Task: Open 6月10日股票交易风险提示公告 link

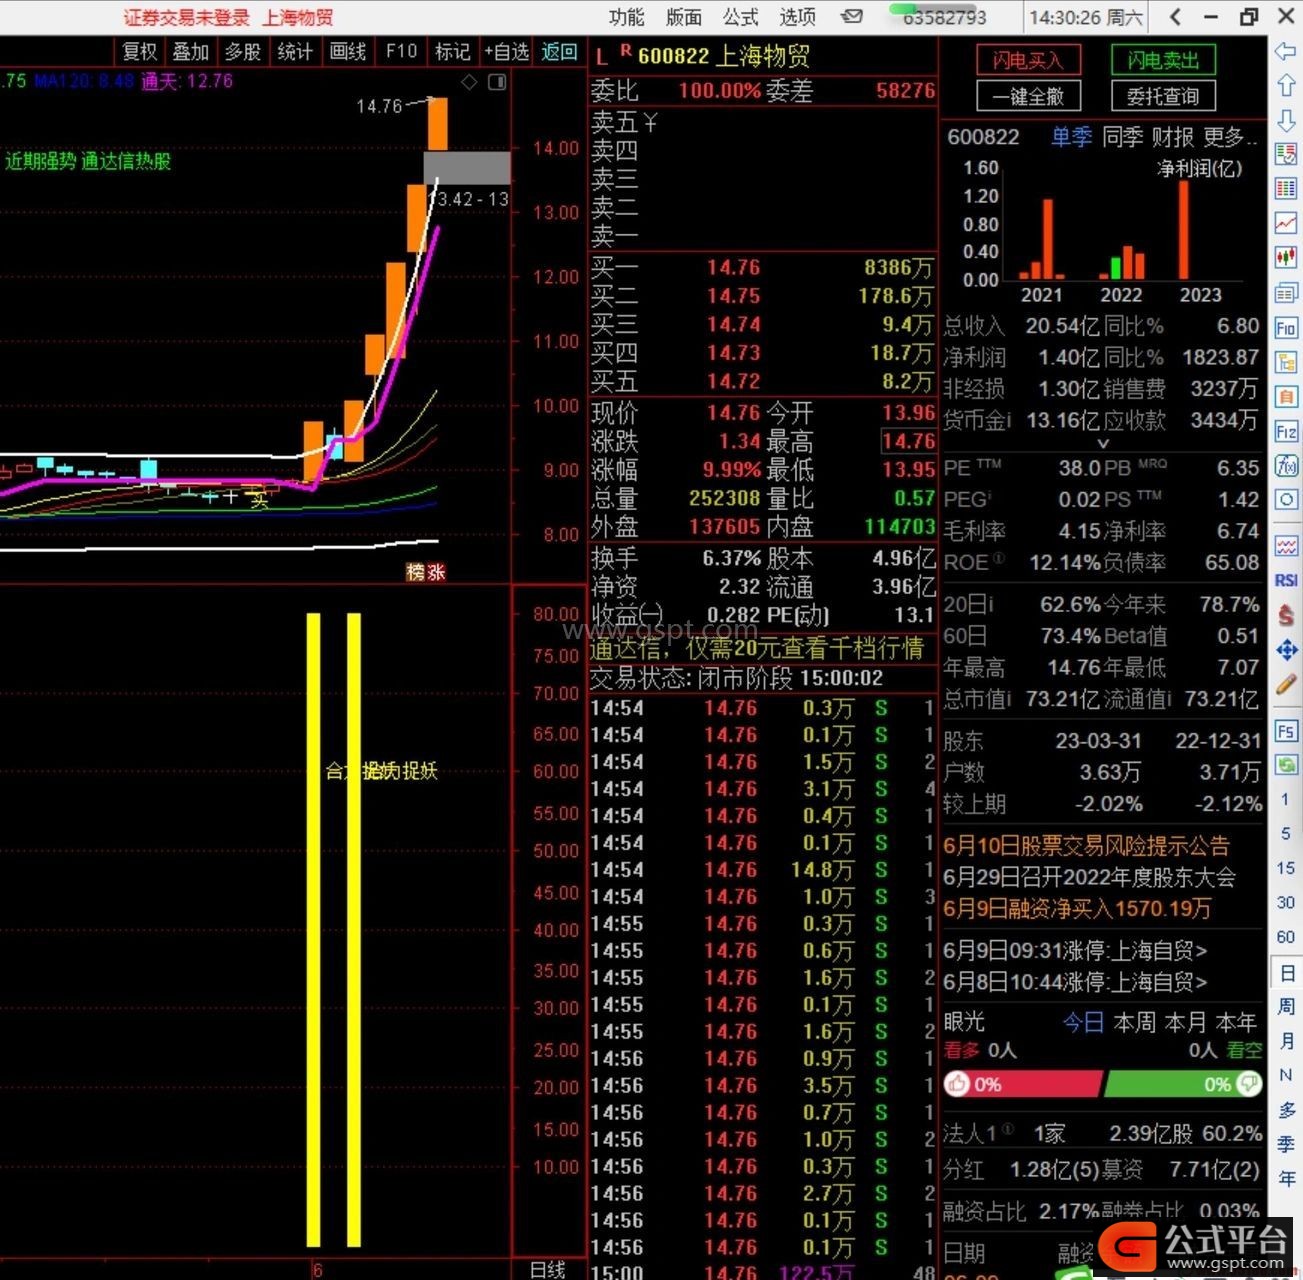Action: pyautogui.click(x=1086, y=846)
